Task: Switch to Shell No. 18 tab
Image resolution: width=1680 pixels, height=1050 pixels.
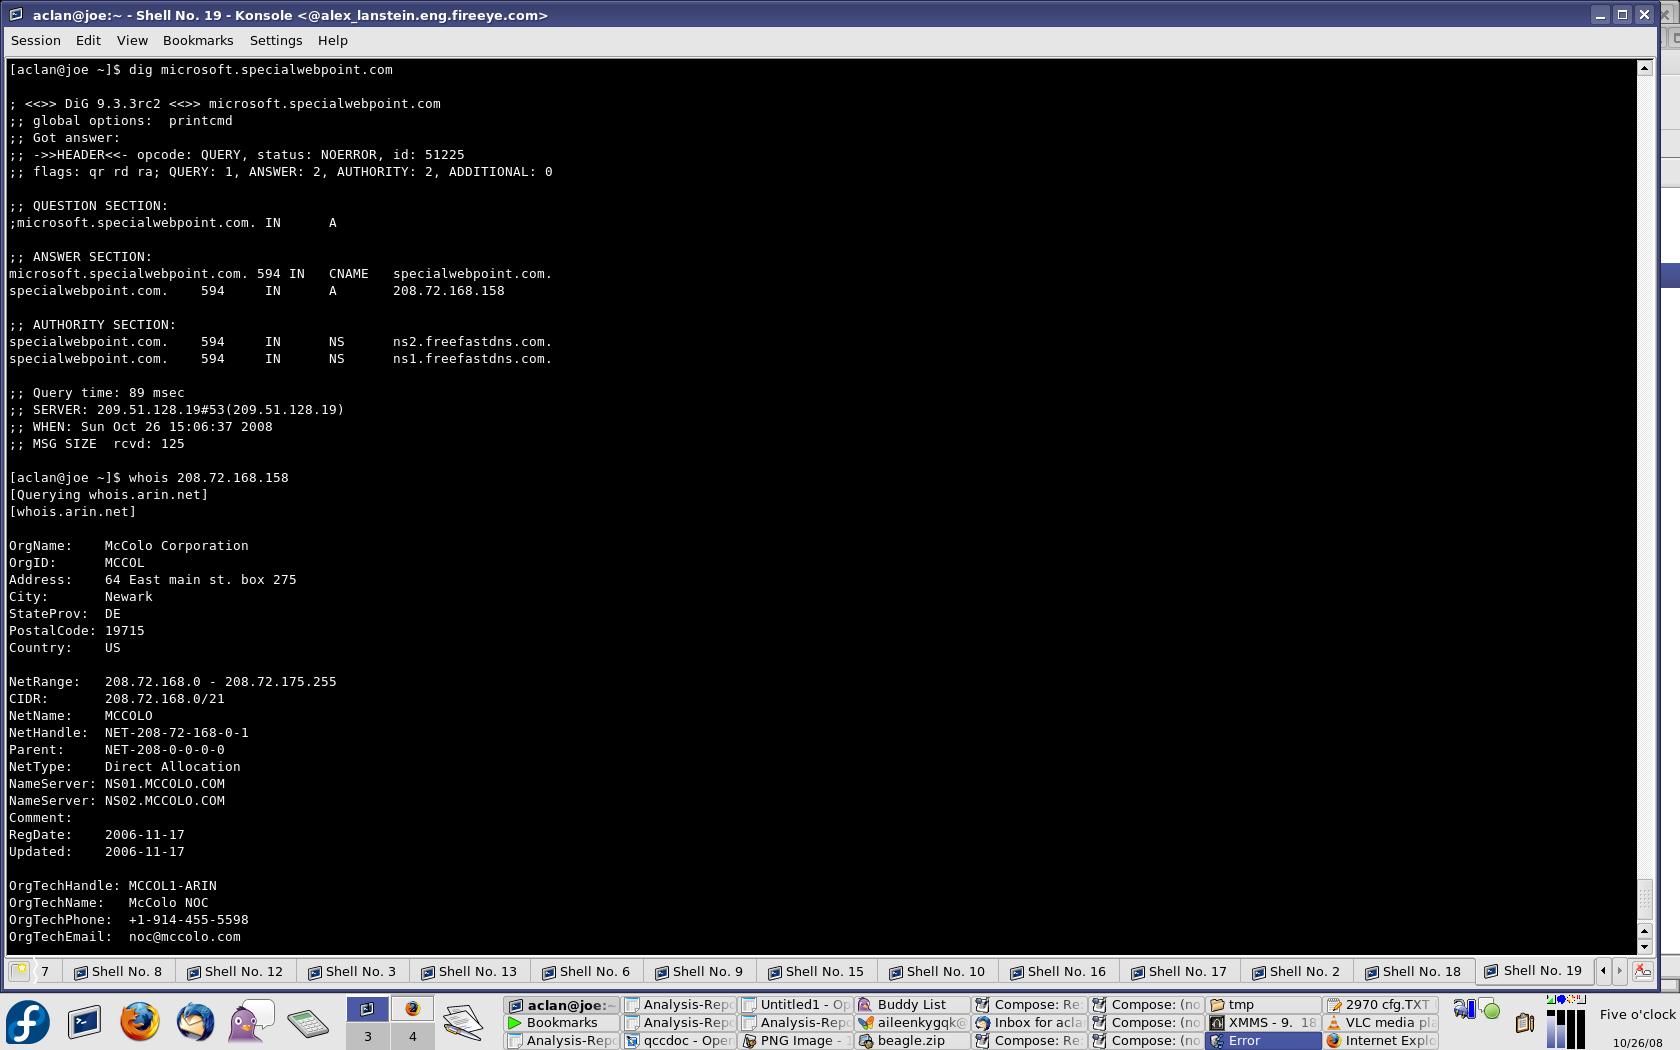Action: [1414, 971]
